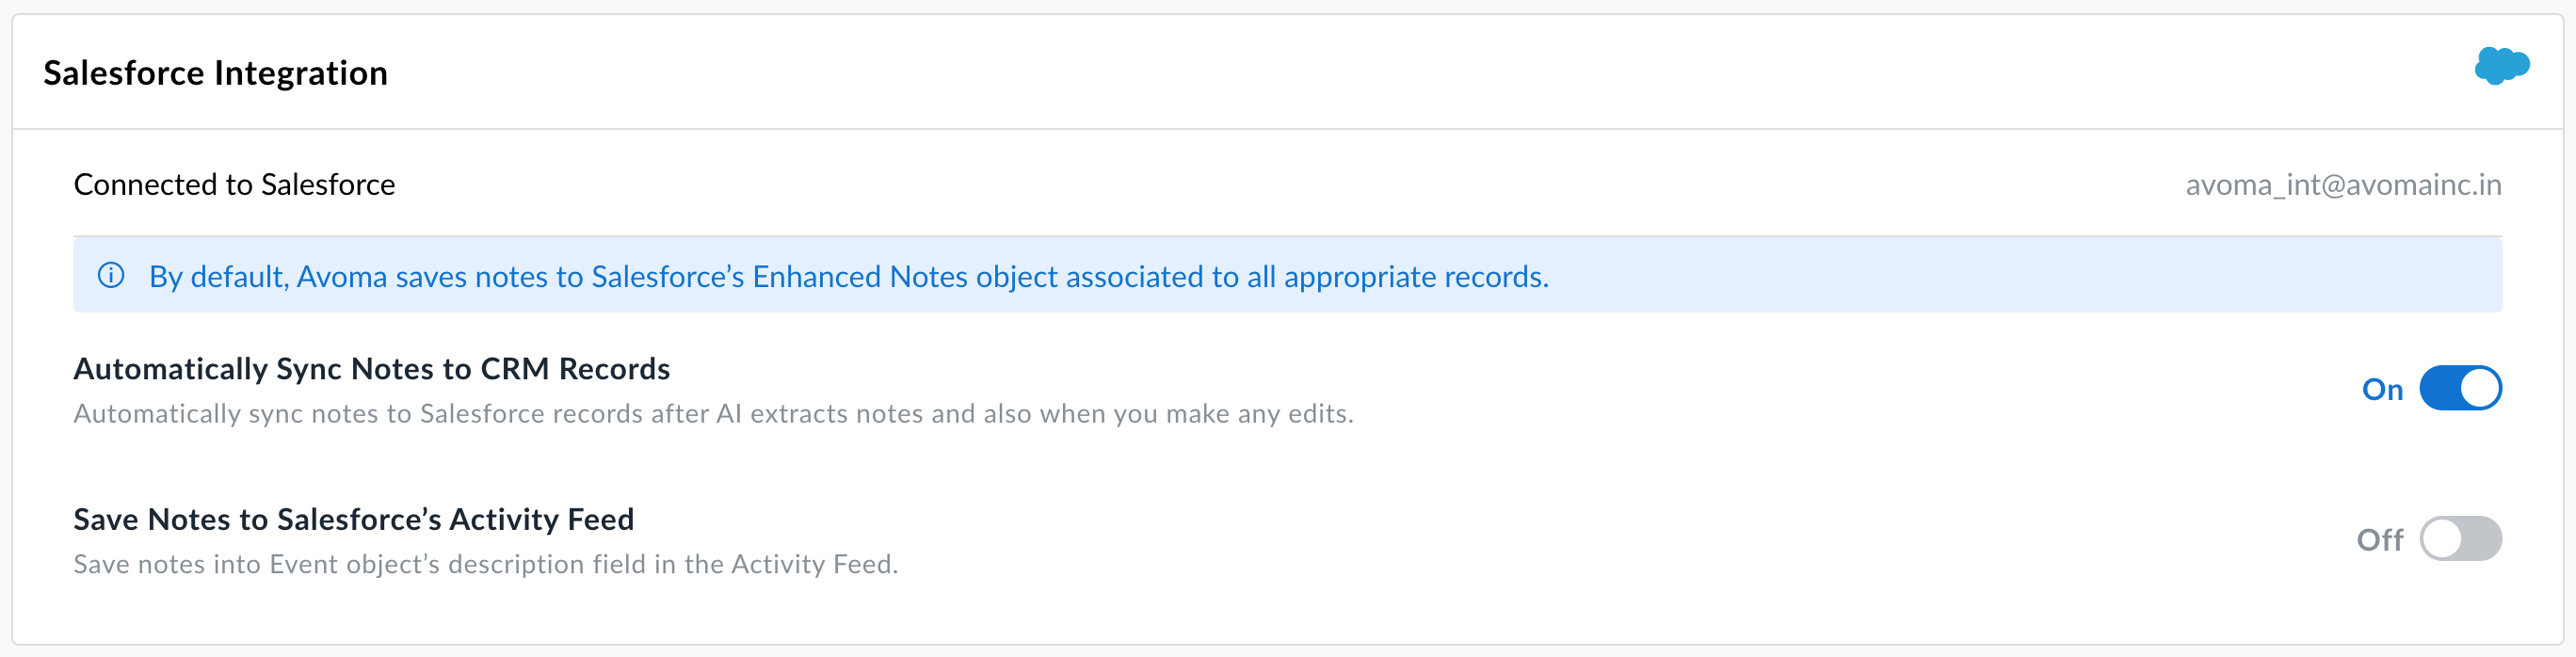
Task: Click the blue "On" status label
Action: [2382, 389]
